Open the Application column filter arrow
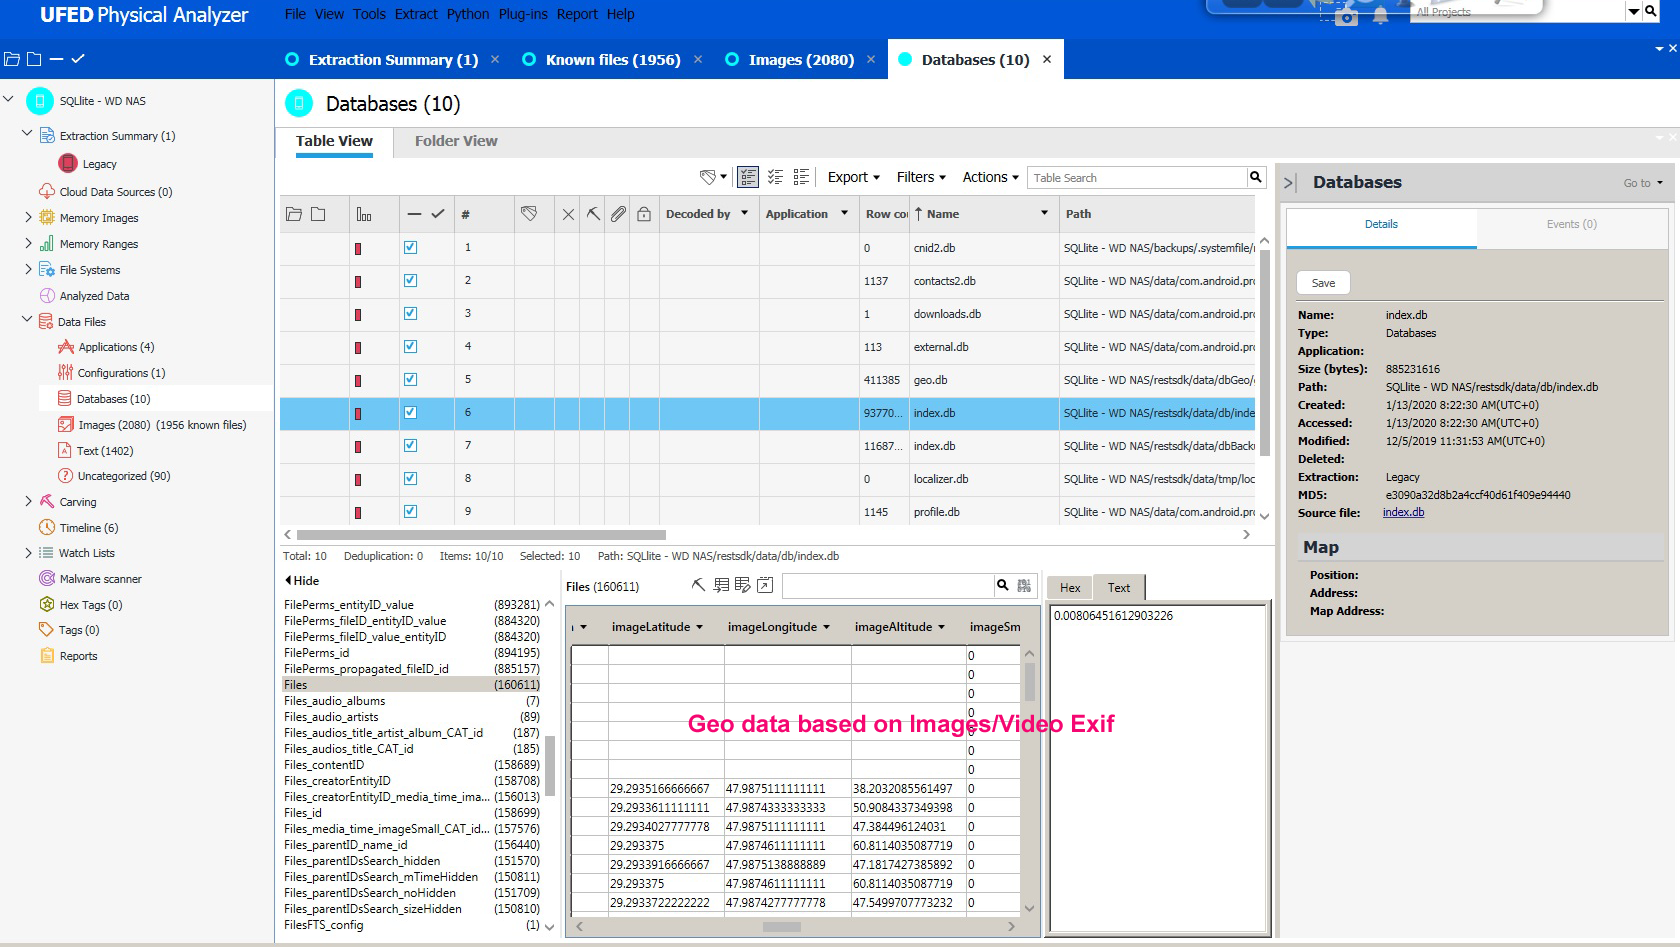The image size is (1680, 947). coord(844,213)
